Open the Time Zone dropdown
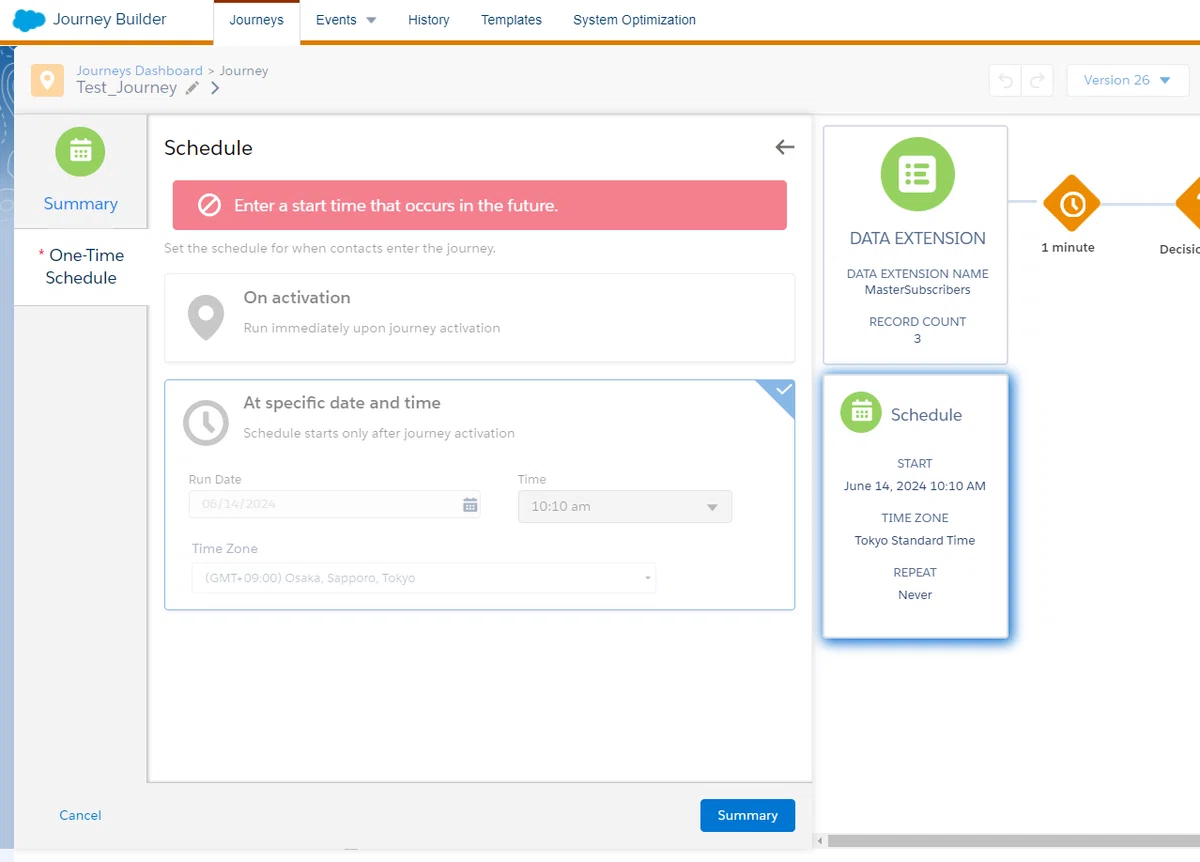Image resolution: width=1200 pixels, height=862 pixels. [x=424, y=578]
